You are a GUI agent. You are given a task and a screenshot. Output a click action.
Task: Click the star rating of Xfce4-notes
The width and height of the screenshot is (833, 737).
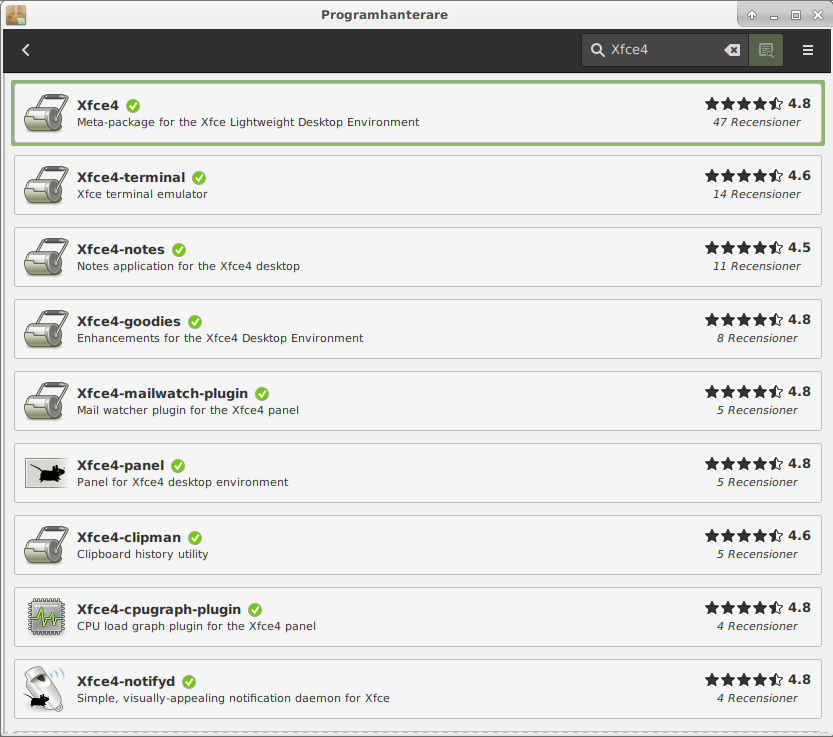pos(743,248)
